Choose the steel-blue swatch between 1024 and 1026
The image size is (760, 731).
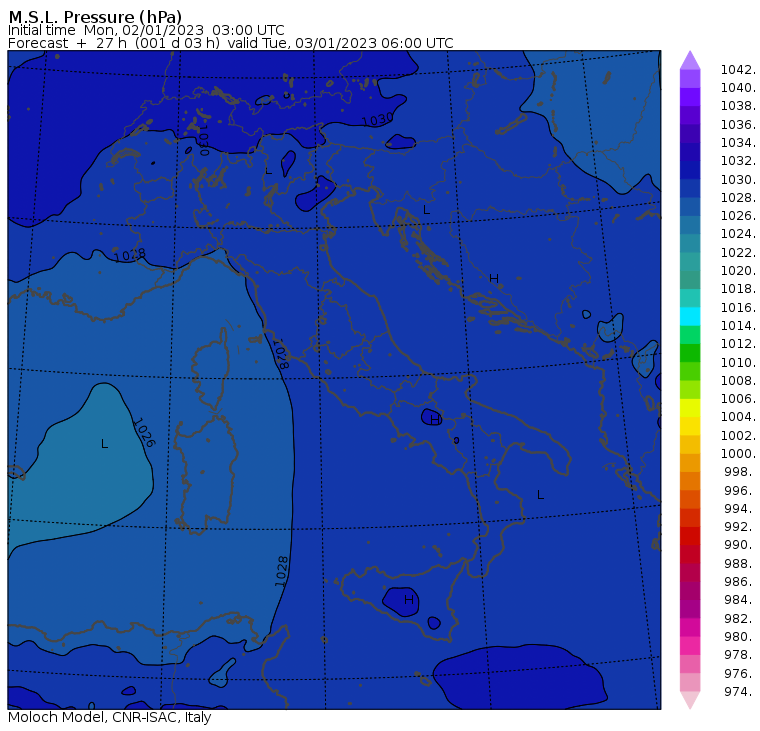tap(690, 225)
